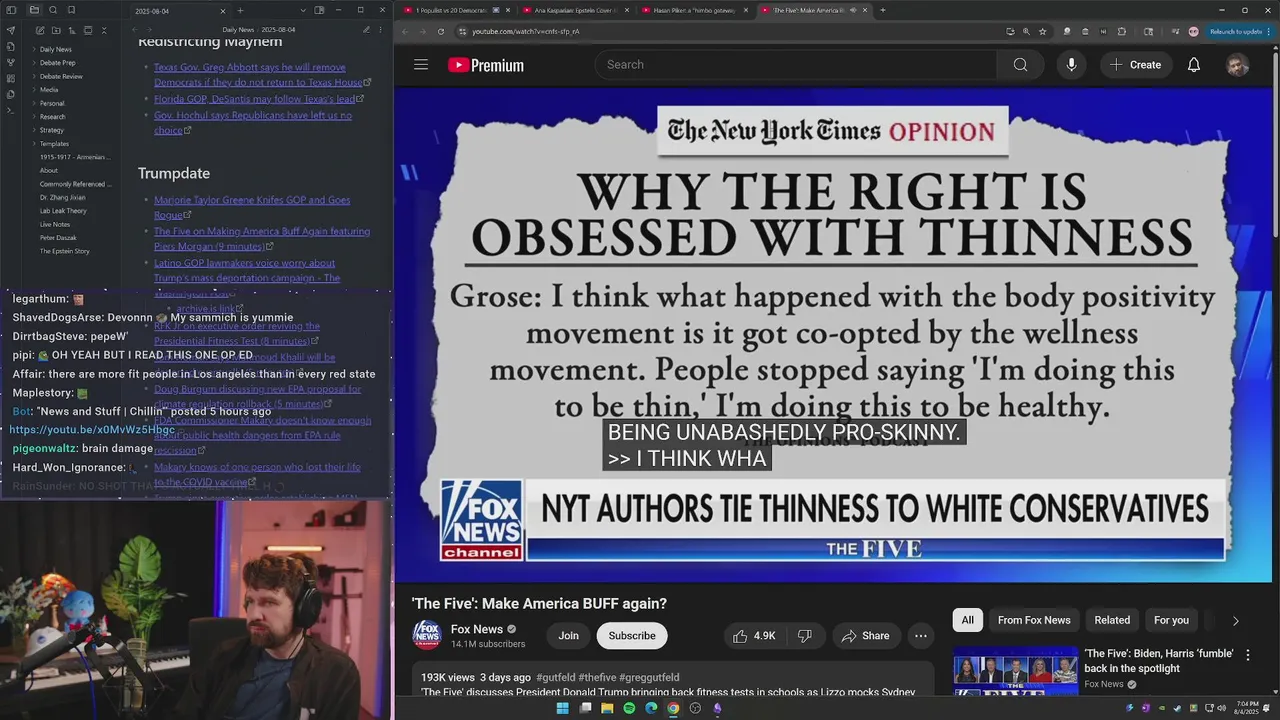The width and height of the screenshot is (1280, 720).
Task: Collapse all folders in Obsidian explorer
Action: (x=104, y=30)
